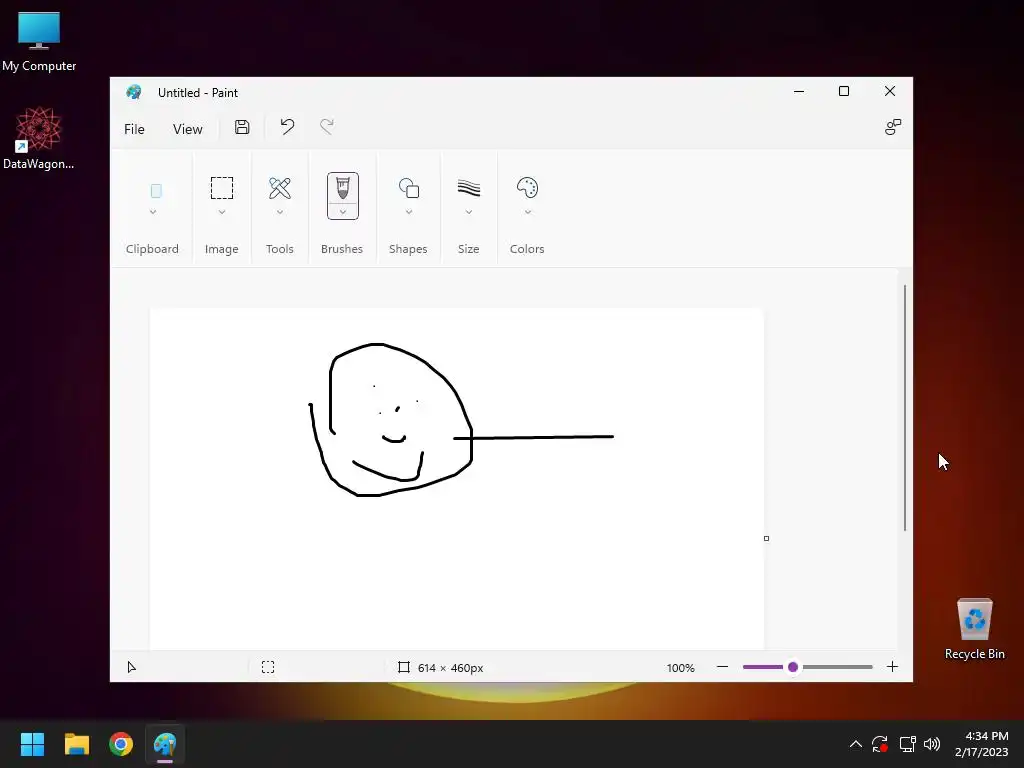The width and height of the screenshot is (1024, 768).
Task: Launch Google Chrome from the taskbar
Action: (121, 744)
